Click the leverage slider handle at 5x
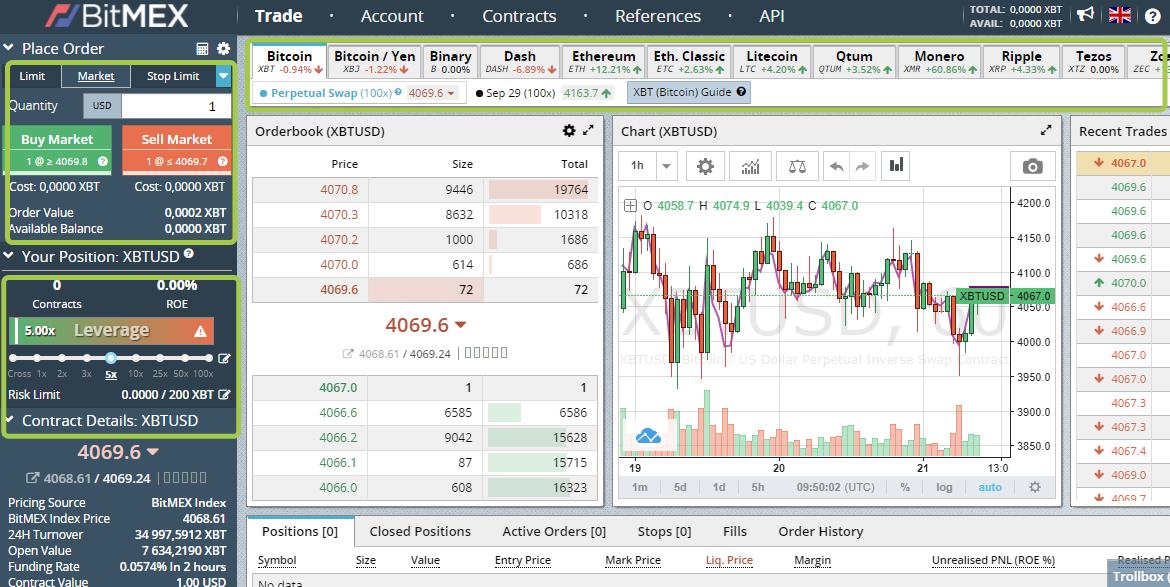1170x587 pixels. tap(110, 358)
